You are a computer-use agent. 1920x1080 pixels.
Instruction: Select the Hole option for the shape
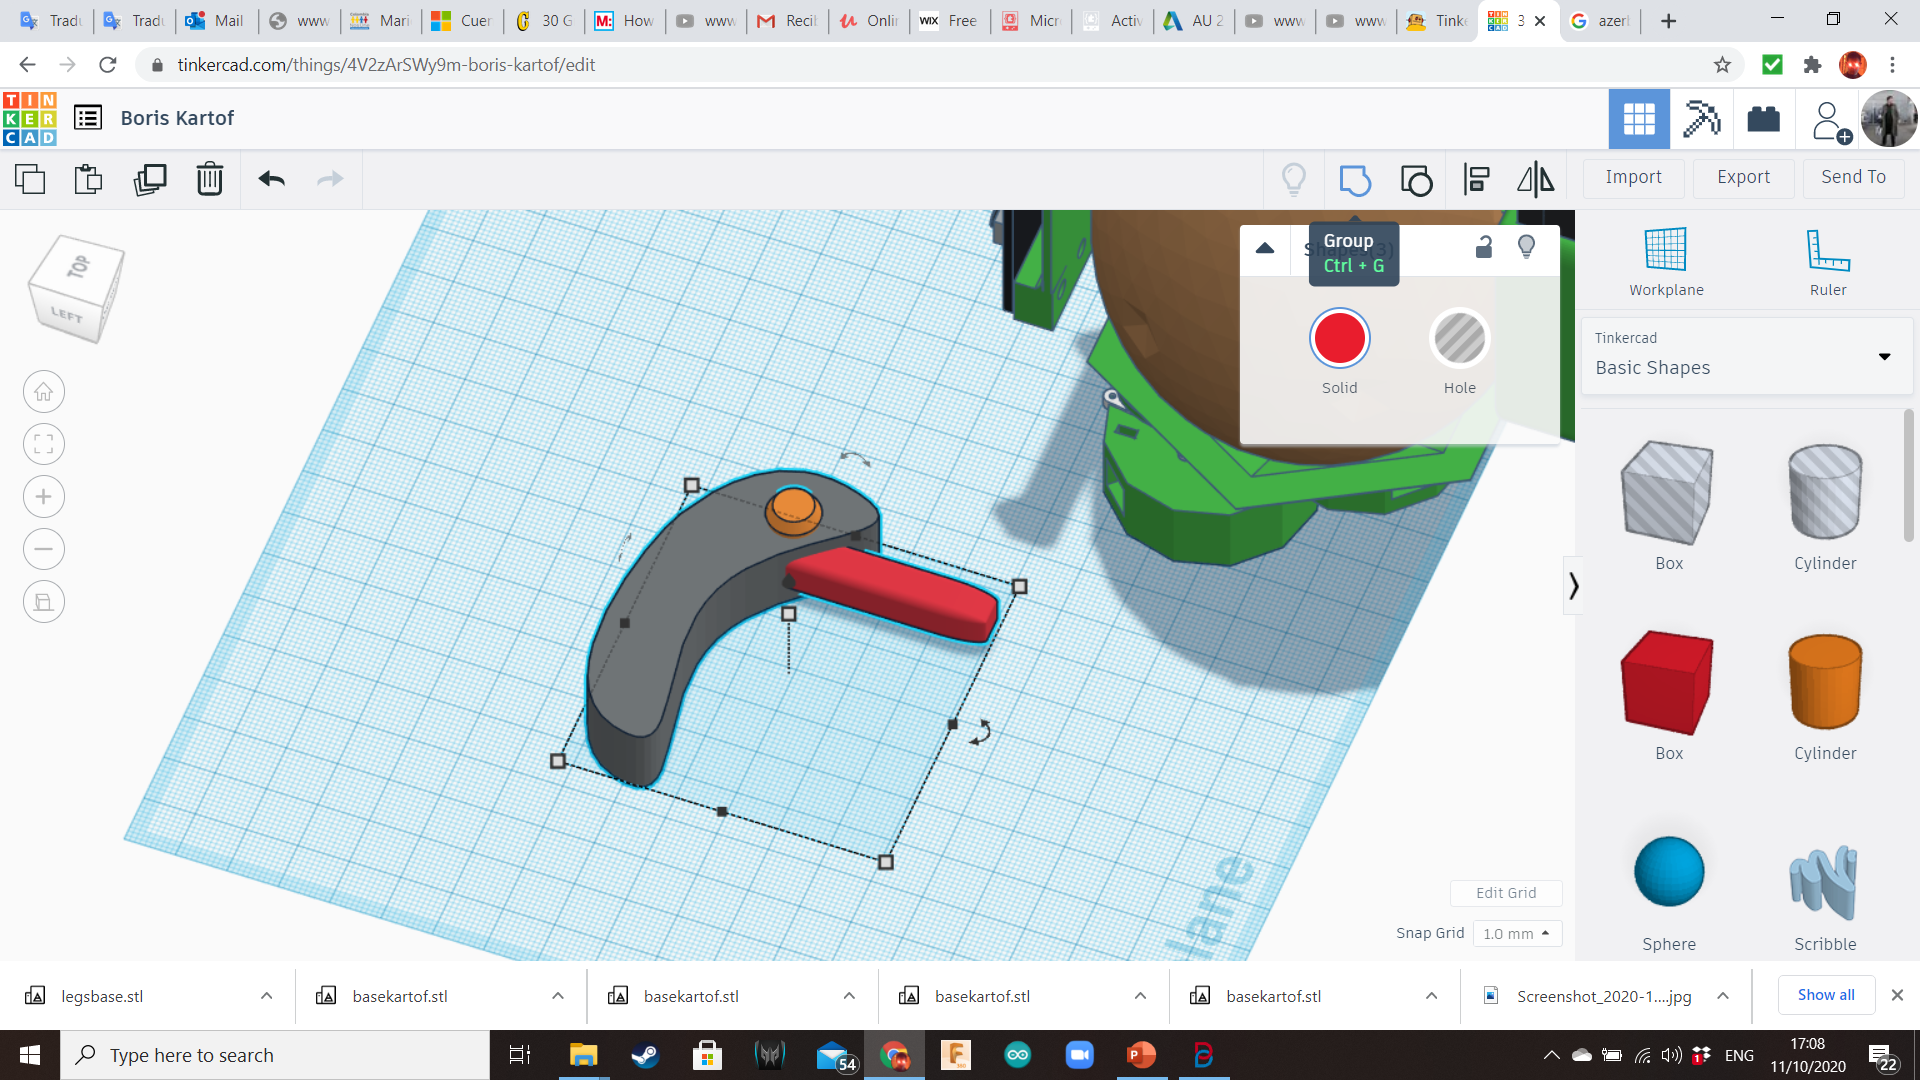[1459, 339]
